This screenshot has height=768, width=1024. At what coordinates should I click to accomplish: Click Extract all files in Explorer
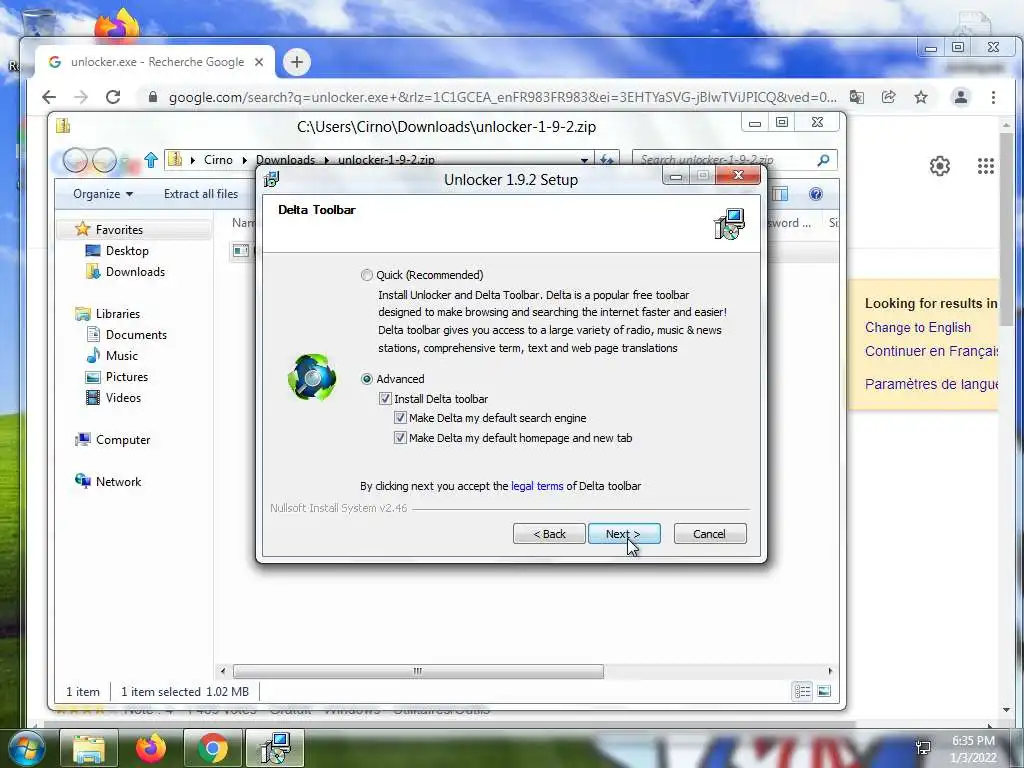(201, 194)
